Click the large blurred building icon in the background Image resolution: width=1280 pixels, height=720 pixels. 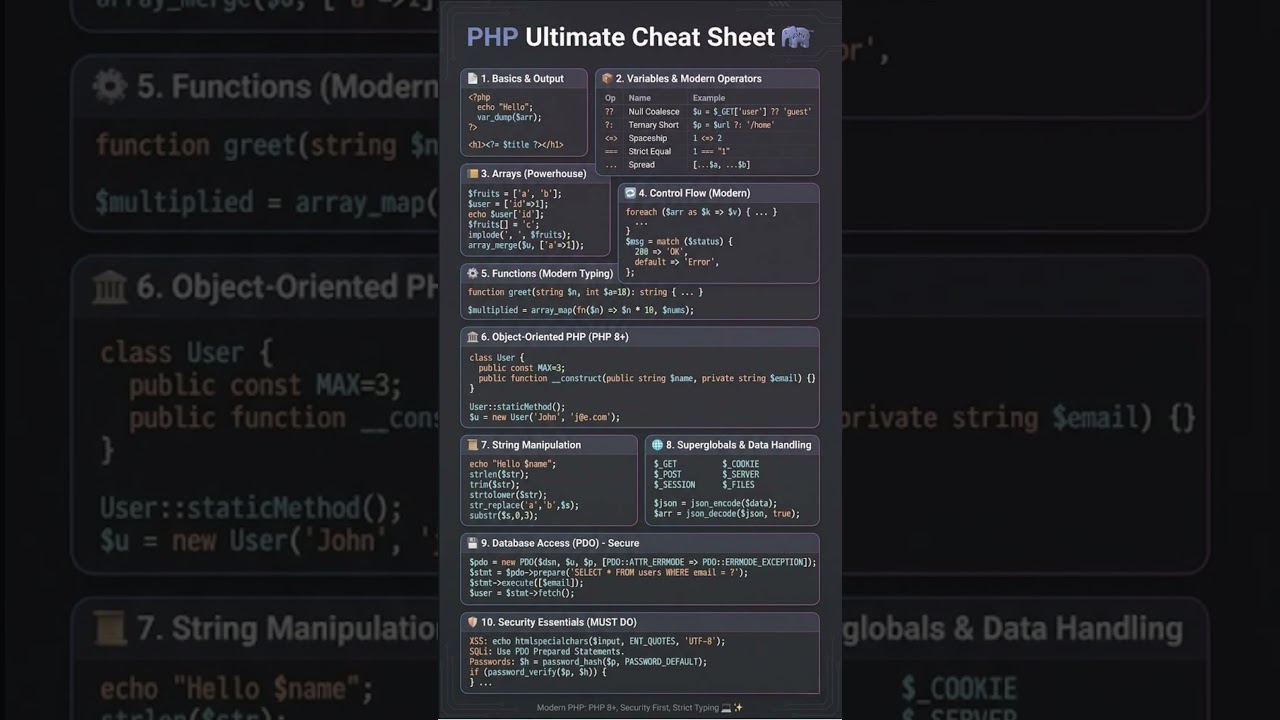[x=109, y=287]
